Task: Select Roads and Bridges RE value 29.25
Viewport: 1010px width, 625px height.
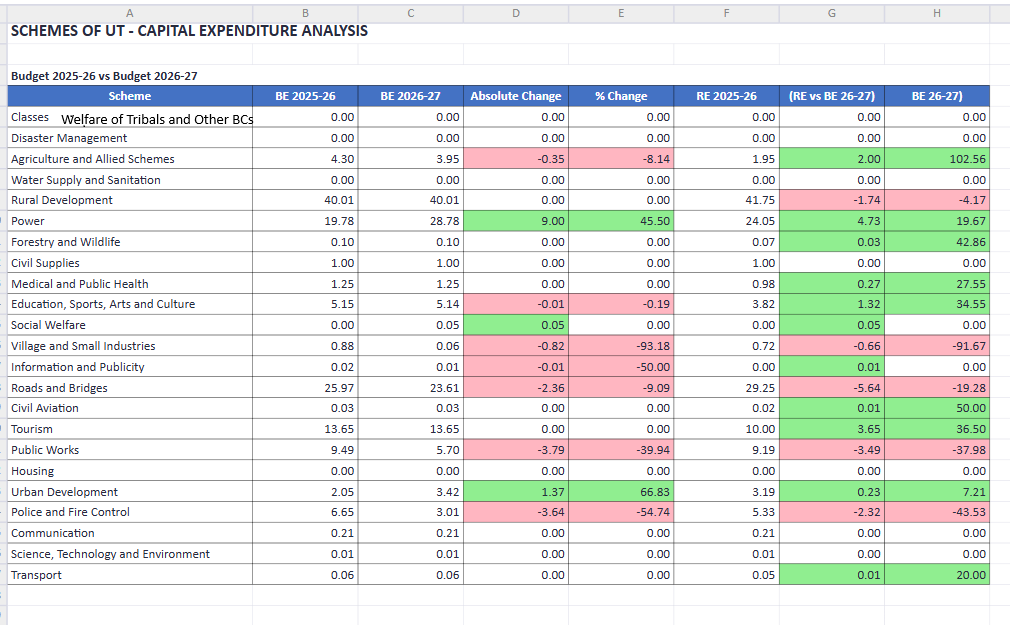Action: (727, 388)
